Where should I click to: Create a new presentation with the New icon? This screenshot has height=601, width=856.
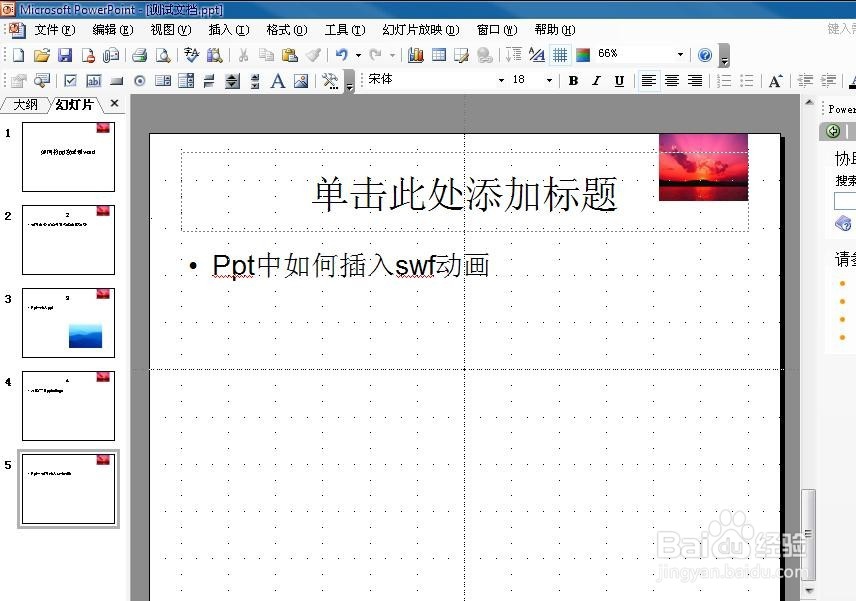pyautogui.click(x=17, y=53)
